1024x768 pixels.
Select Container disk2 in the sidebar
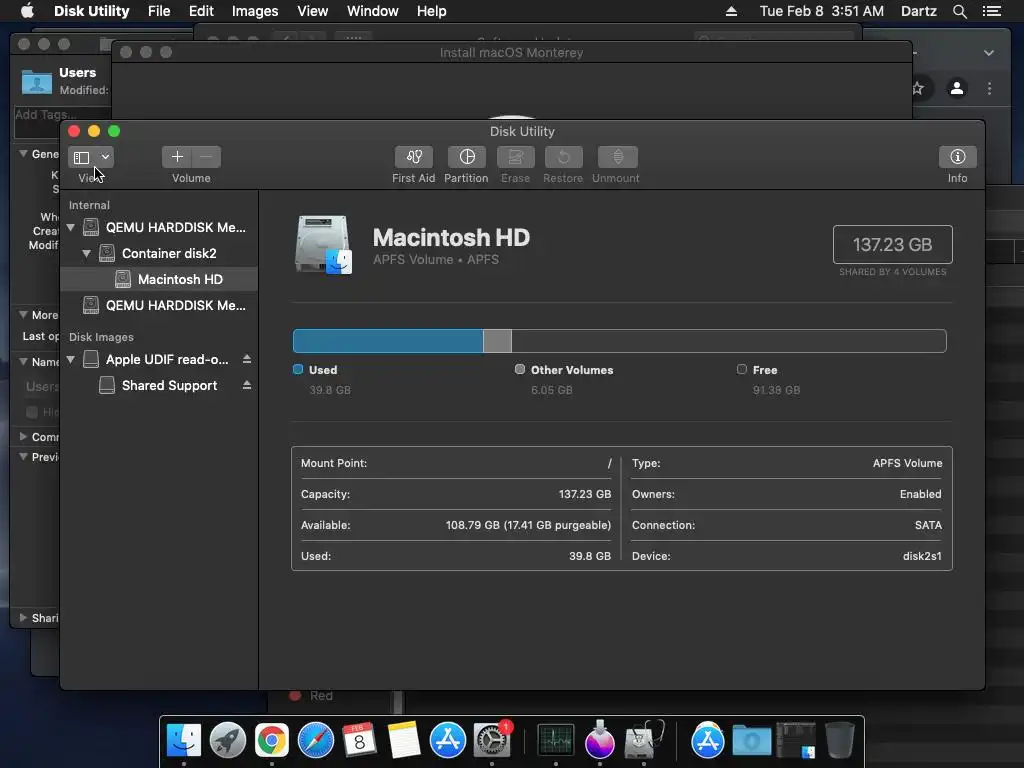point(159,253)
